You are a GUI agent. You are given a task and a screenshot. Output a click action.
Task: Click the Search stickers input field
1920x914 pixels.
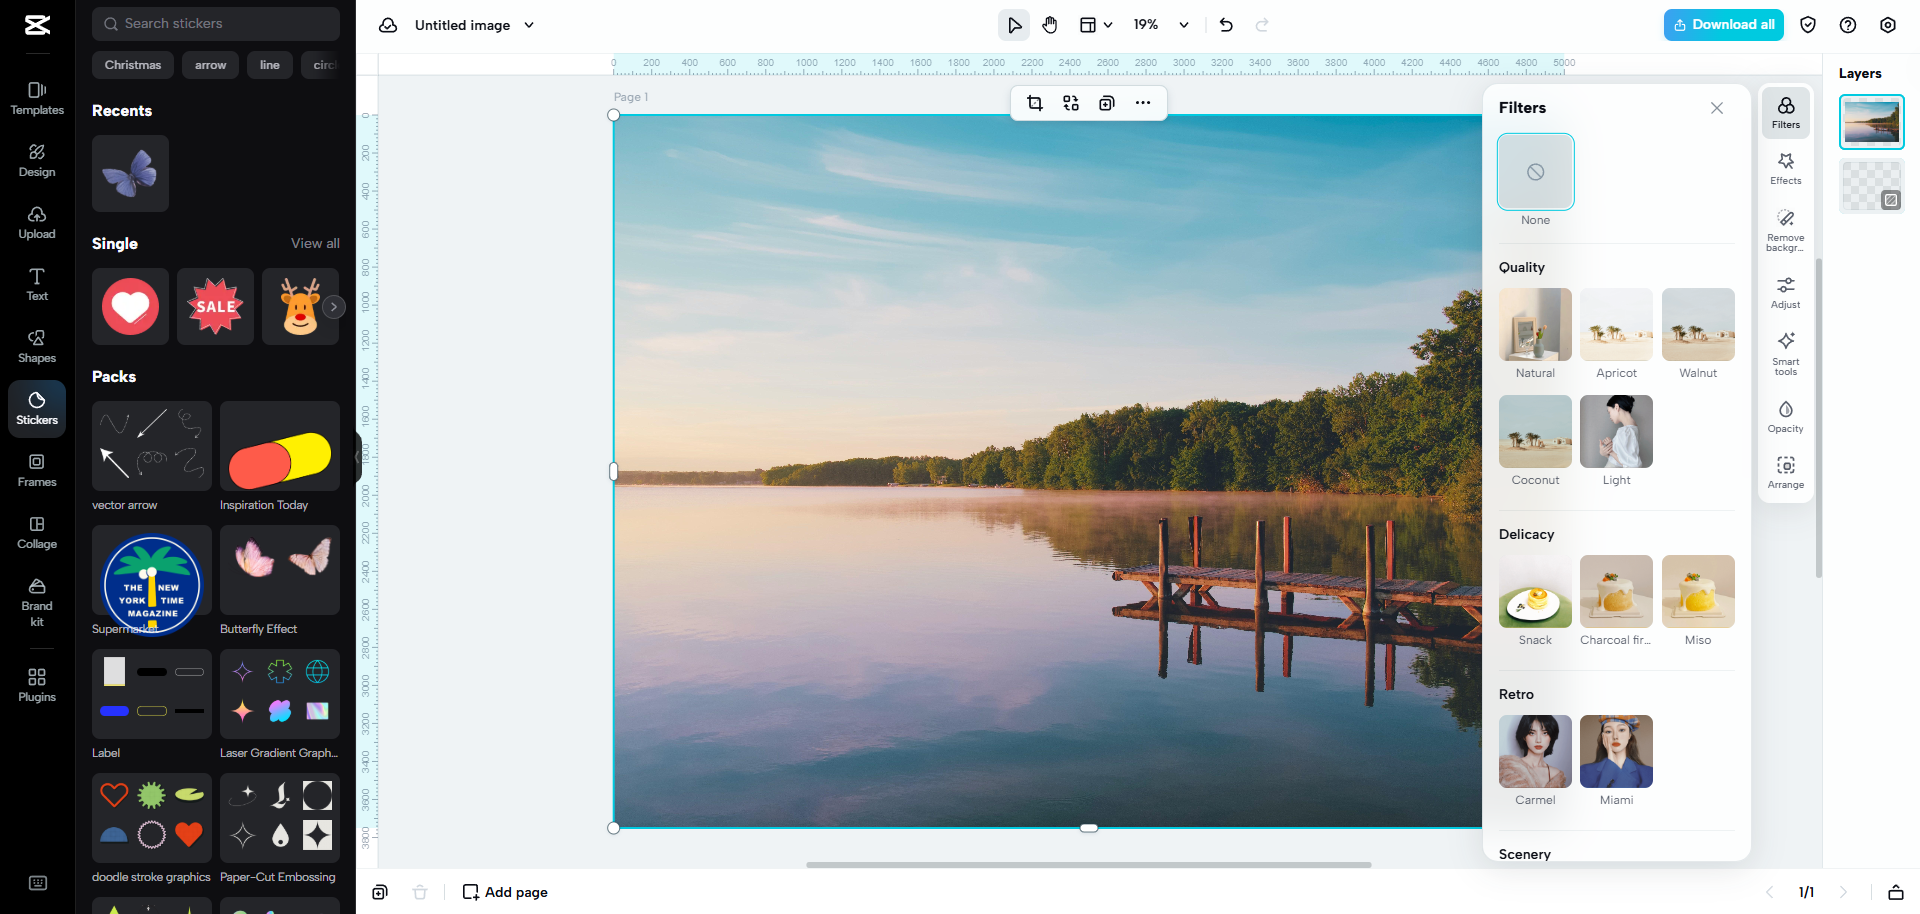coord(216,24)
